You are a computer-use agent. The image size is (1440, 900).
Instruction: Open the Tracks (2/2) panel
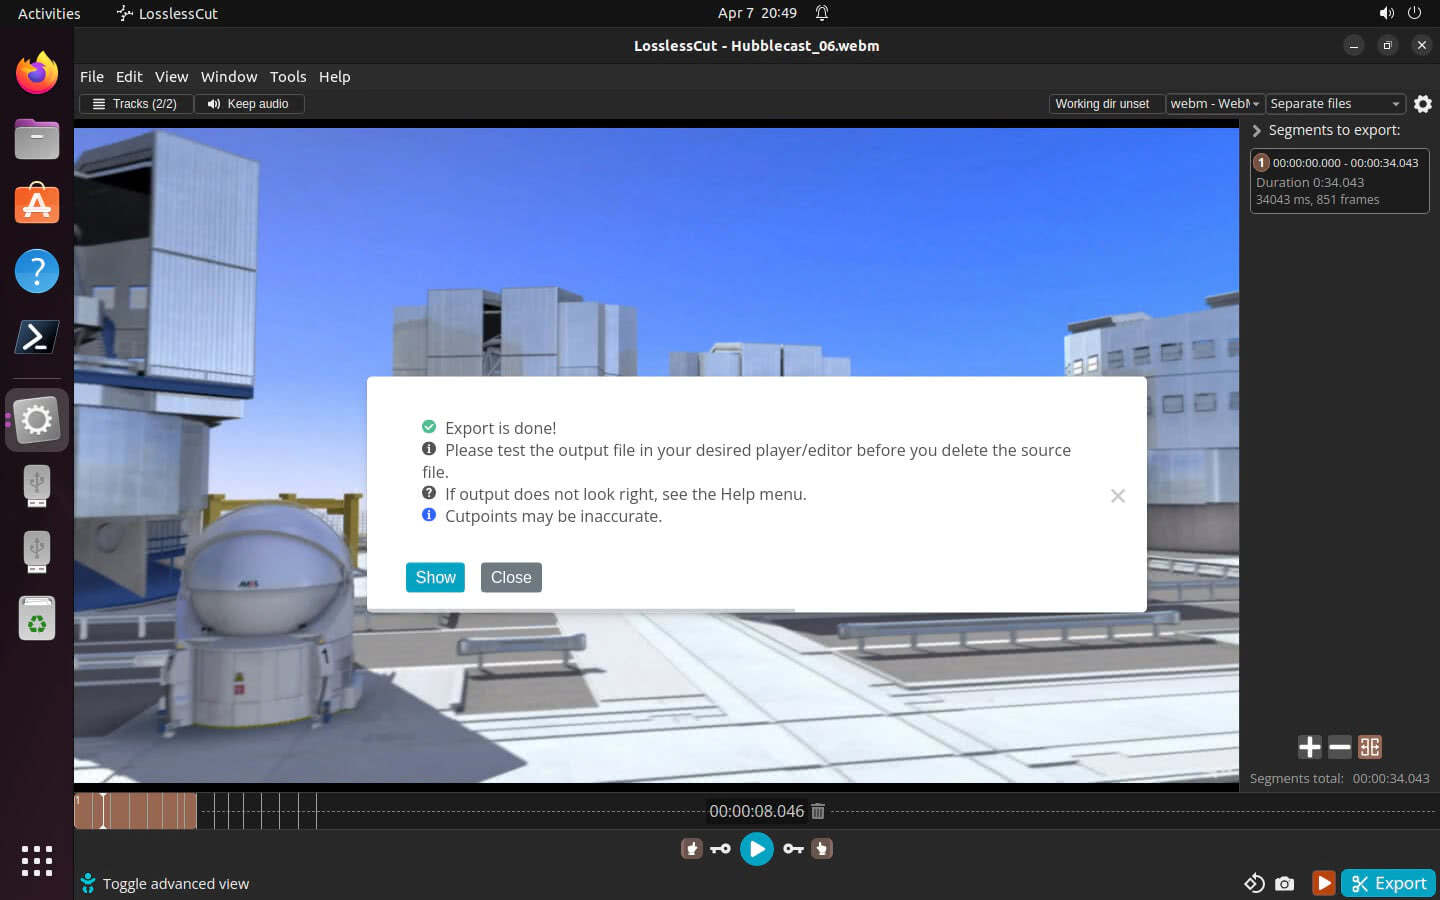[x=136, y=104]
